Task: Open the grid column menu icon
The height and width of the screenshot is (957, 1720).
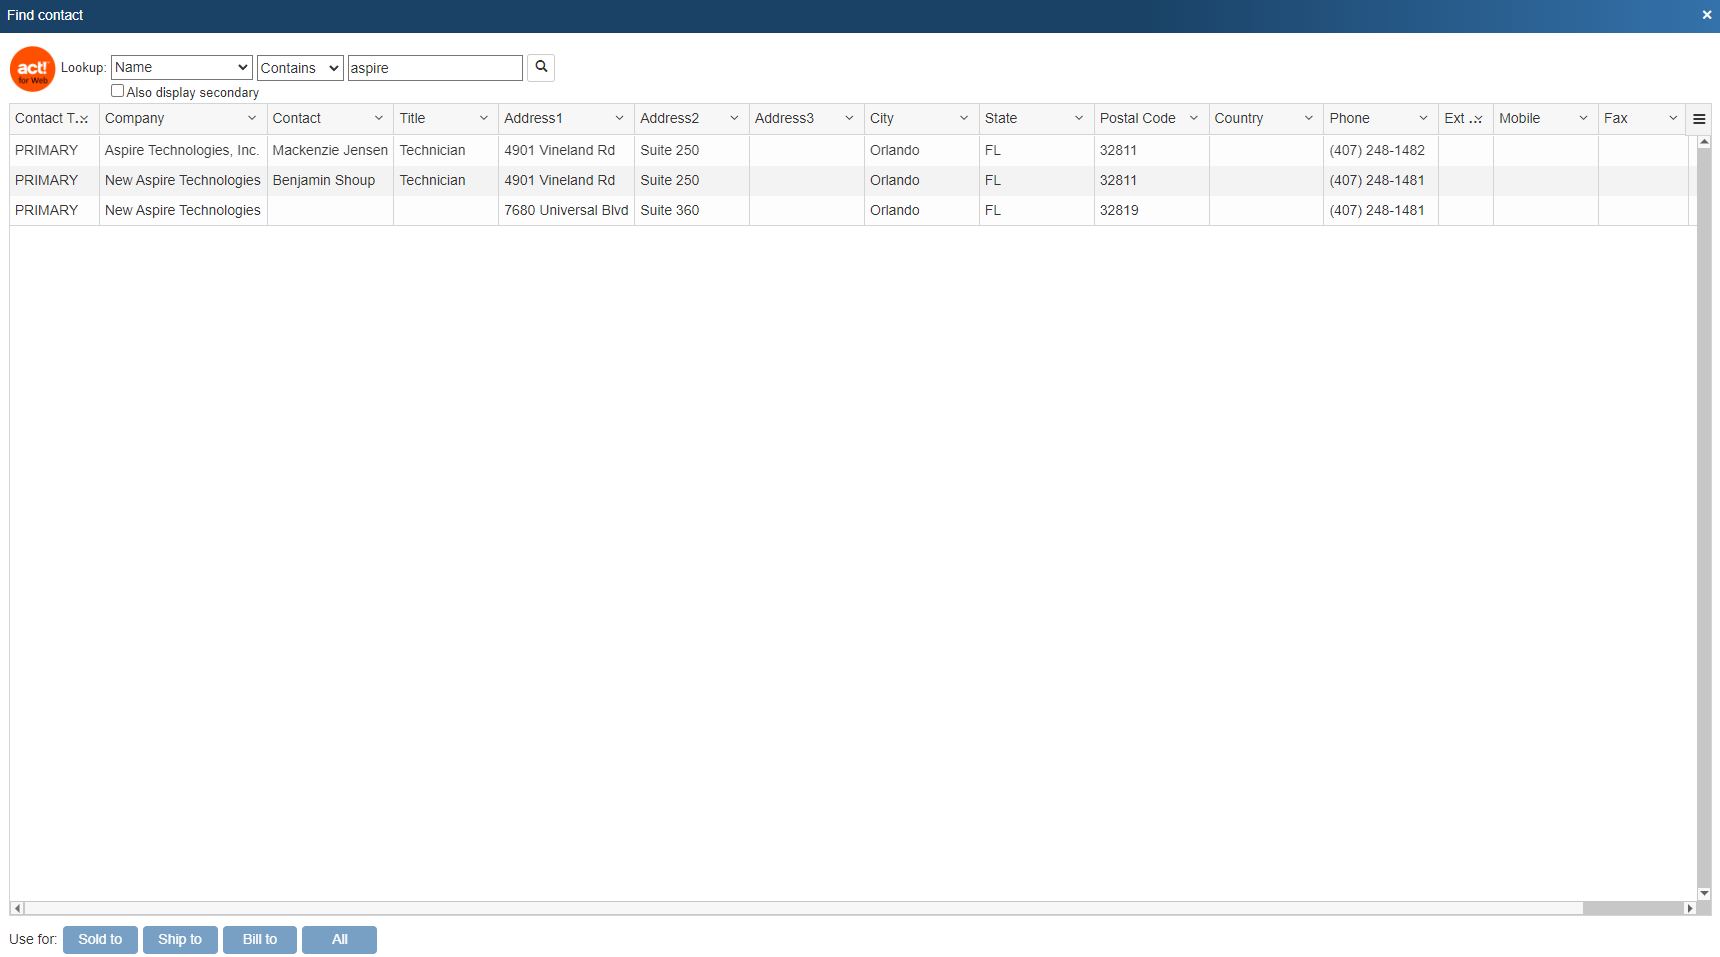Action: tap(1698, 119)
